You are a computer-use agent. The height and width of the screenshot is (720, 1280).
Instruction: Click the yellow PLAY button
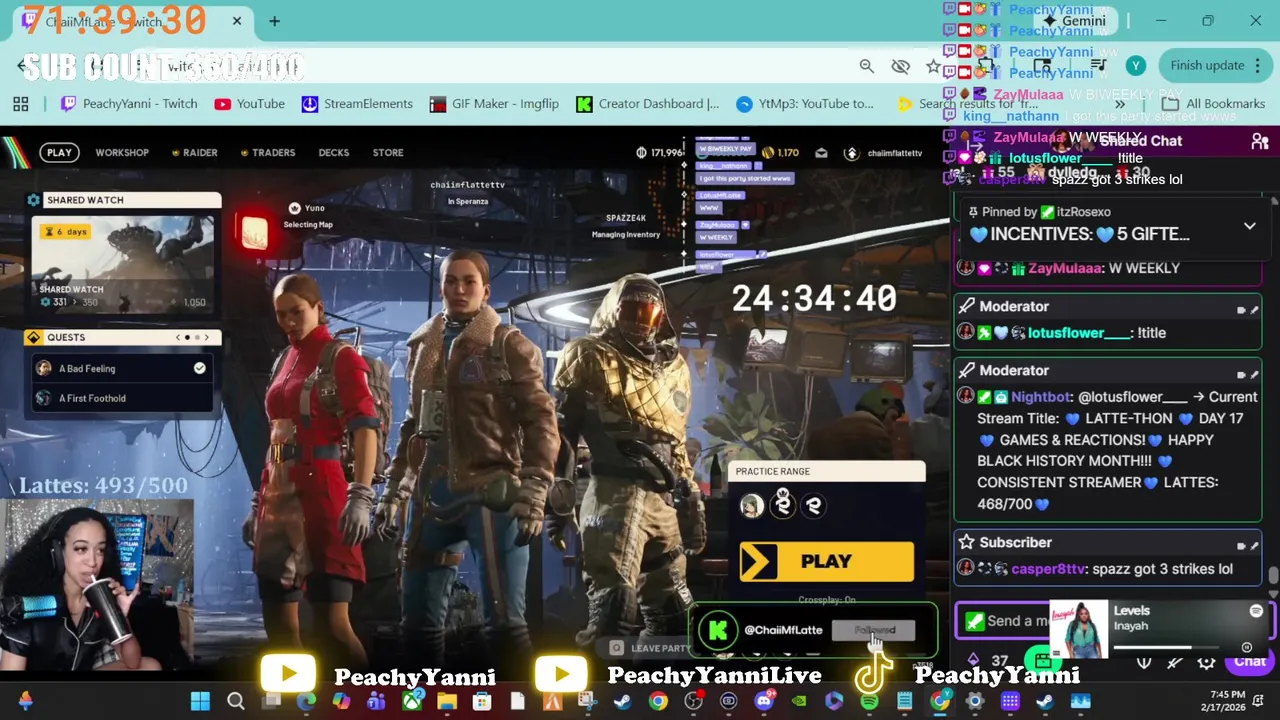826,561
